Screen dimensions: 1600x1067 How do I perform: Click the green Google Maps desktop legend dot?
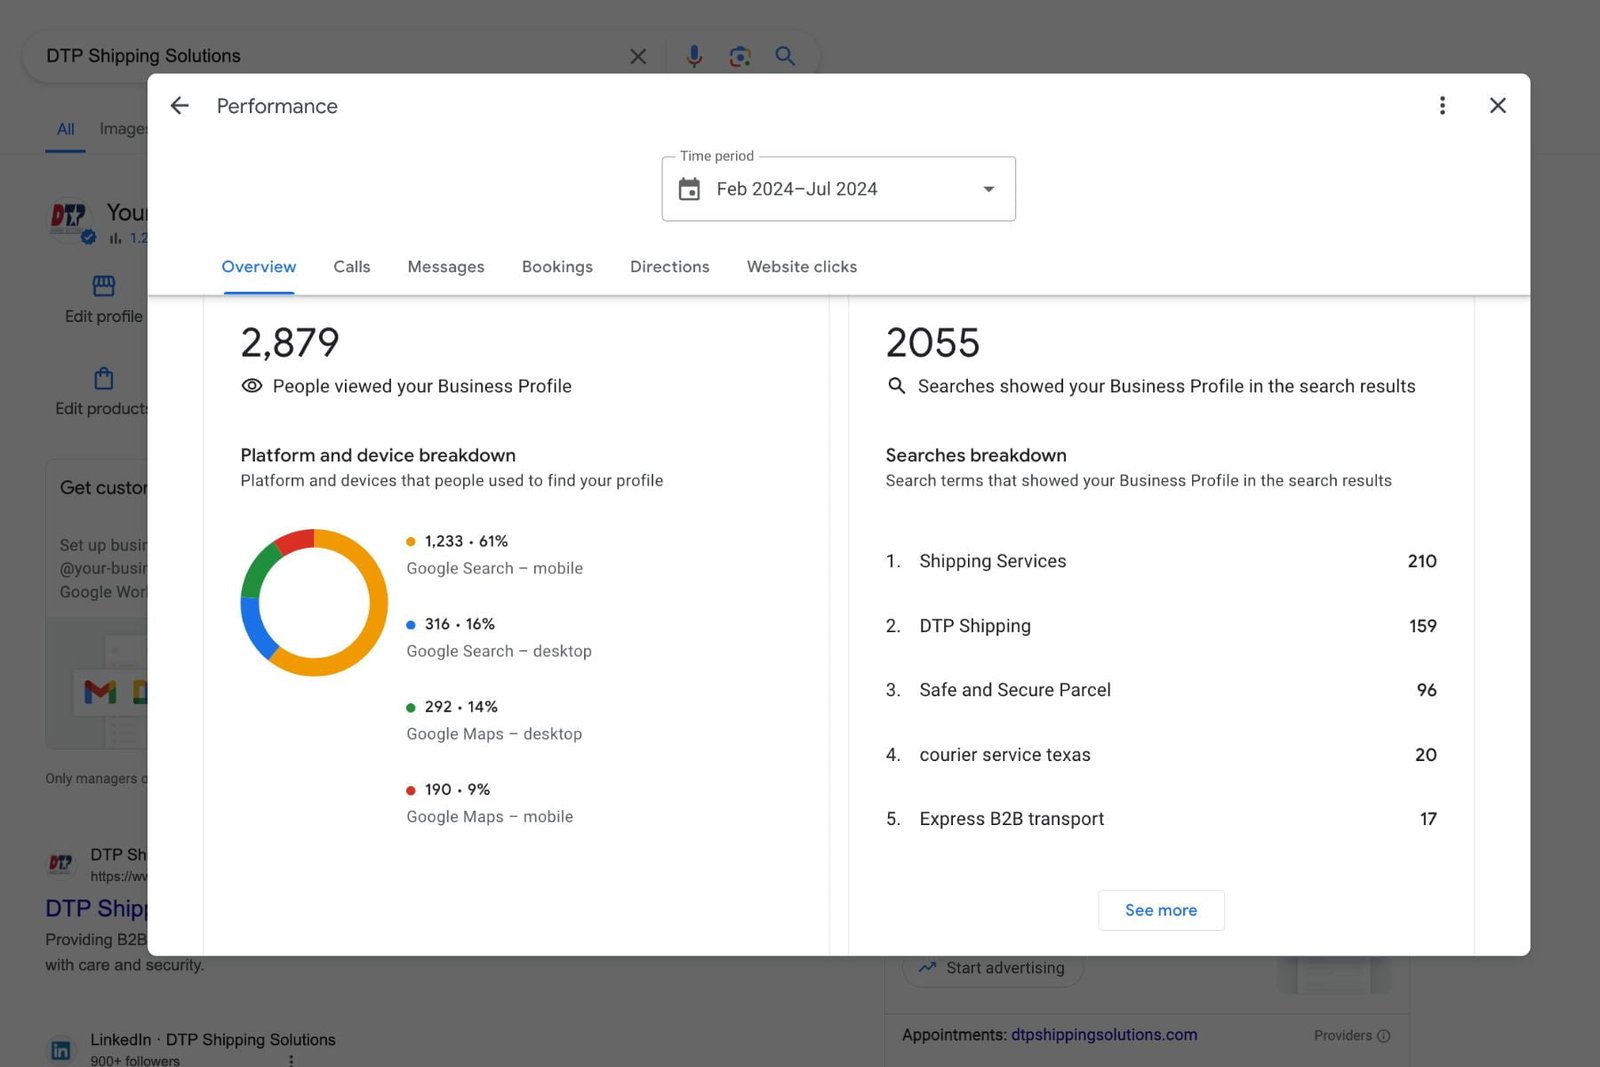410,708
